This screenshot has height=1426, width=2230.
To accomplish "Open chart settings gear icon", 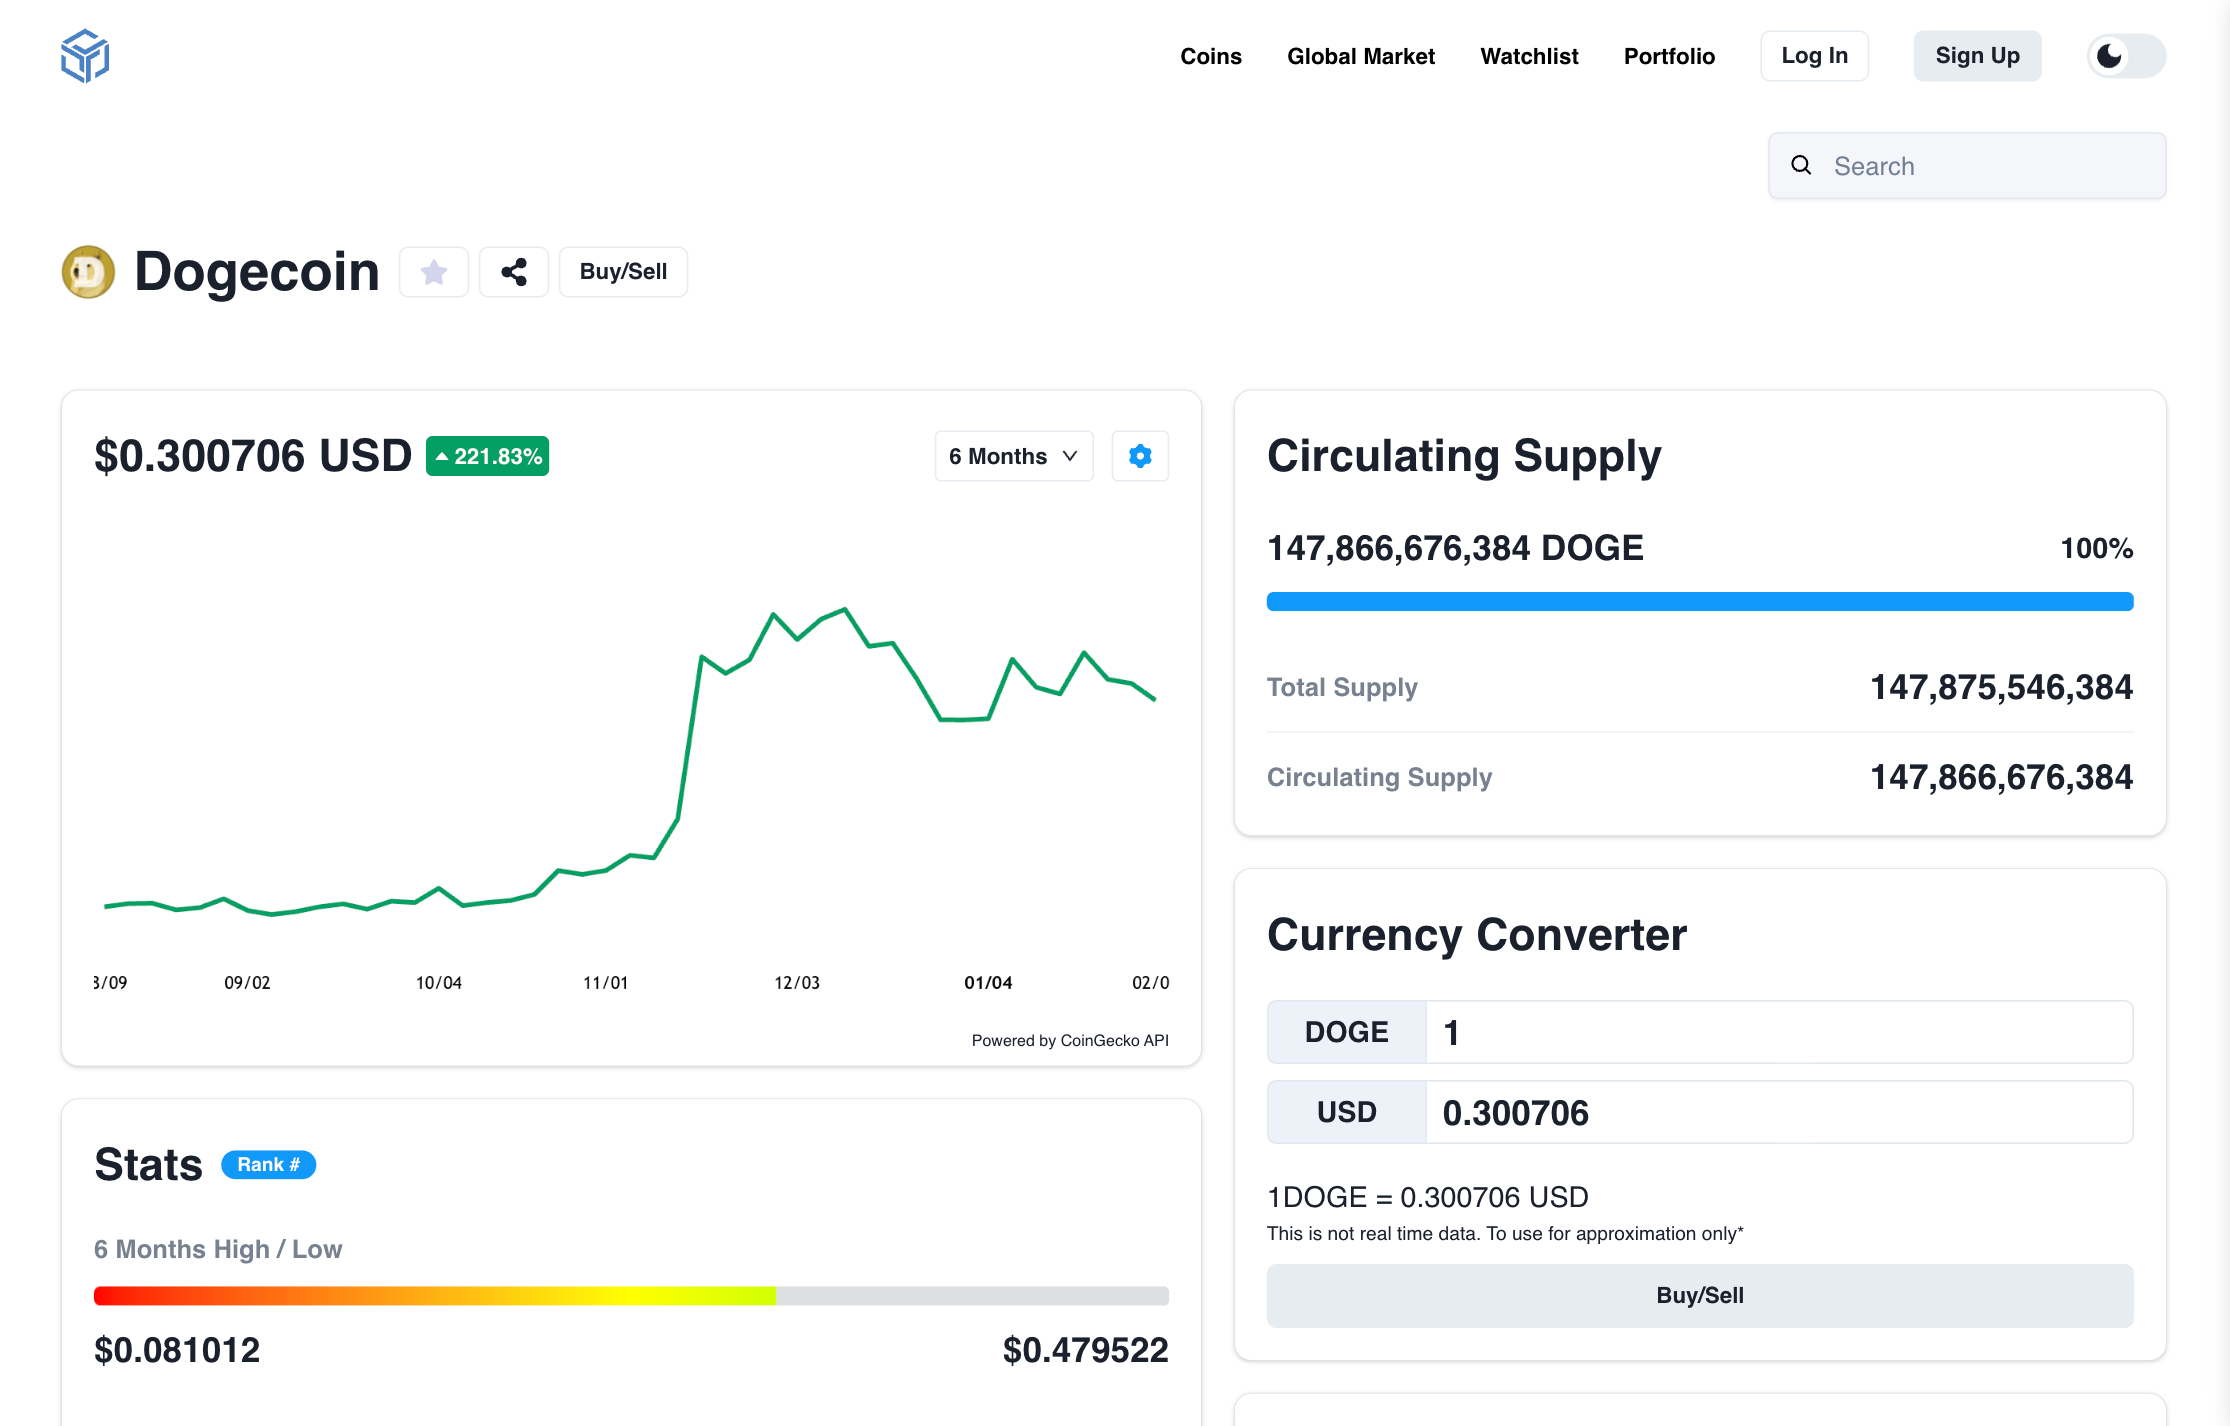I will [x=1140, y=456].
